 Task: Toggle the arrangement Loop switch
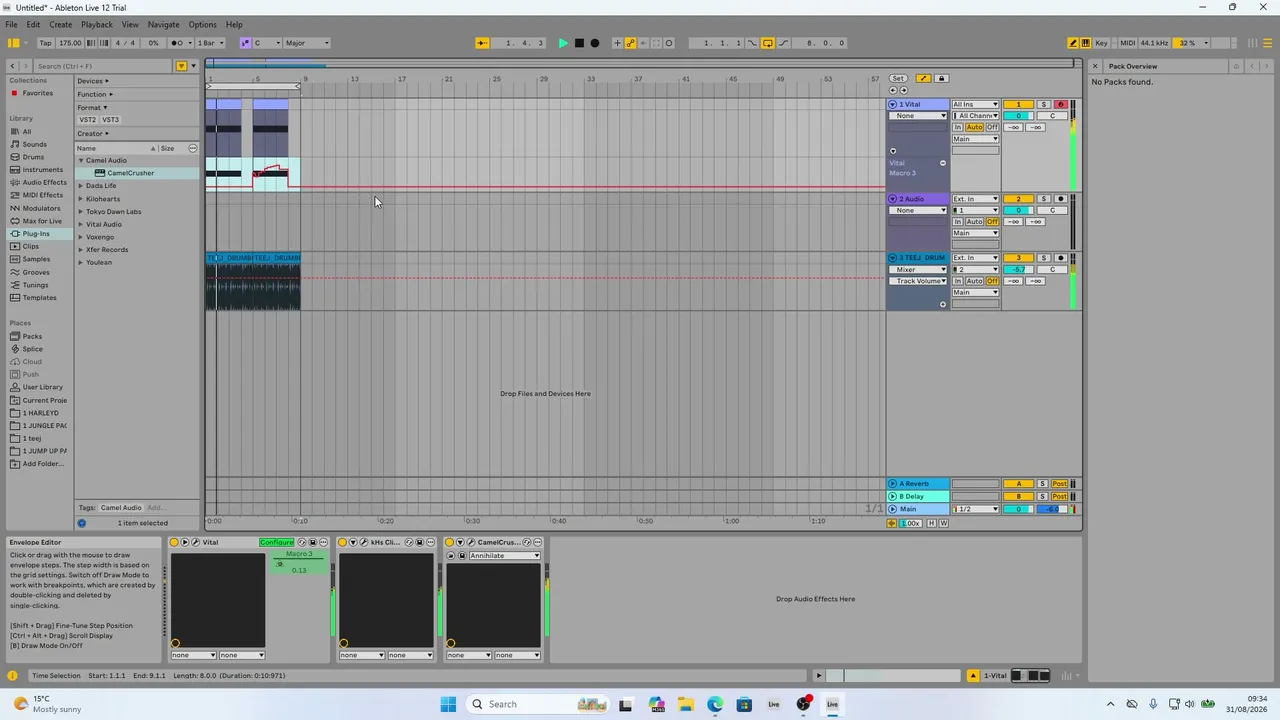[x=767, y=43]
